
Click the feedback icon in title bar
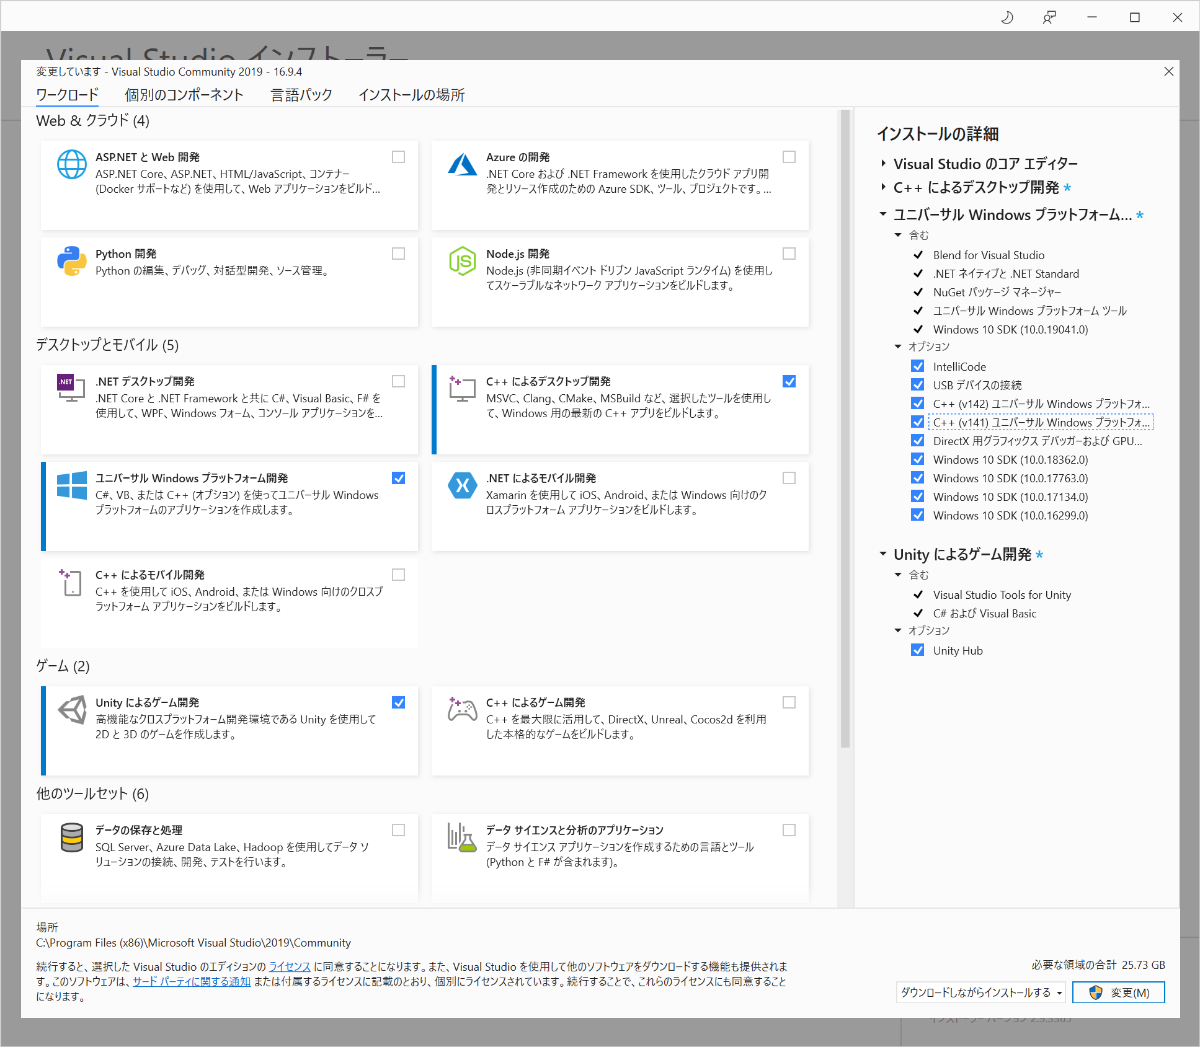(x=1049, y=17)
